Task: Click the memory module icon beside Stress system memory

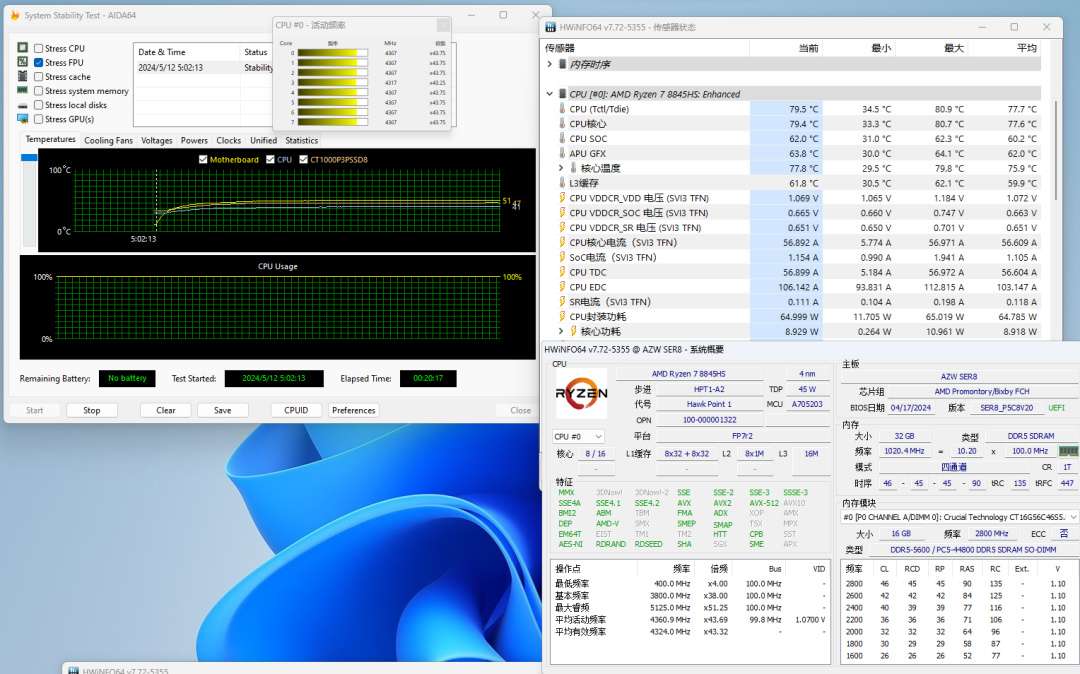Action: [x=23, y=90]
